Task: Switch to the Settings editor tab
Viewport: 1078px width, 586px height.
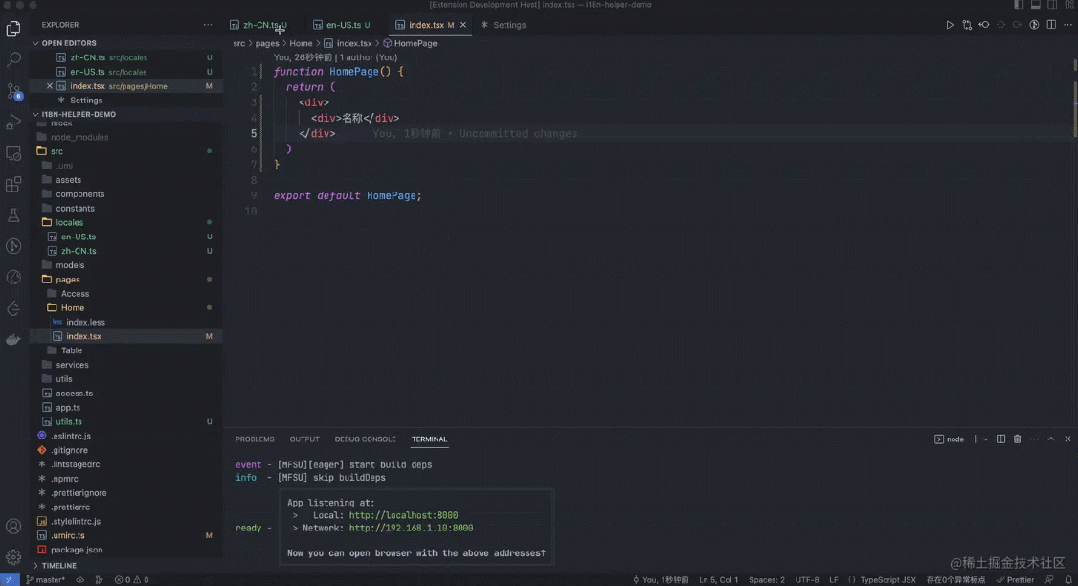Action: [x=503, y=25]
